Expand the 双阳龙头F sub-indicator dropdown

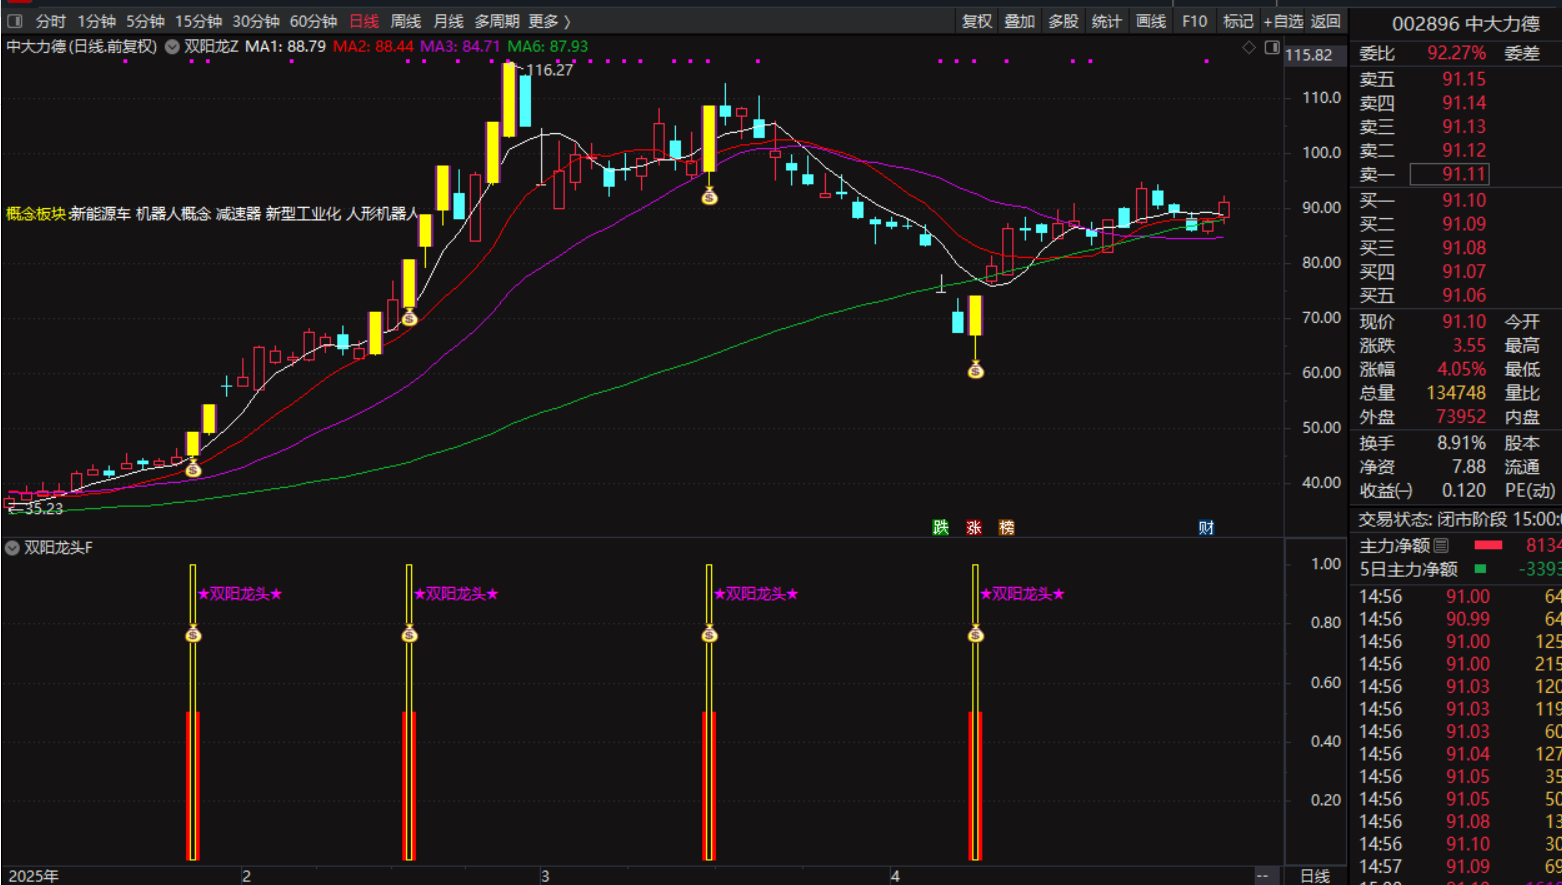point(12,548)
